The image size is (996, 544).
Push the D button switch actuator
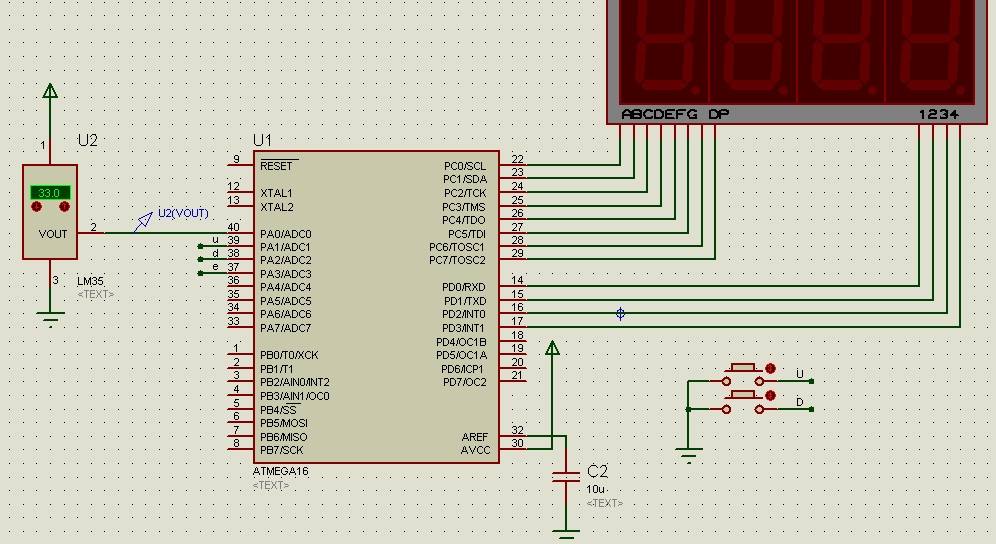(743, 395)
